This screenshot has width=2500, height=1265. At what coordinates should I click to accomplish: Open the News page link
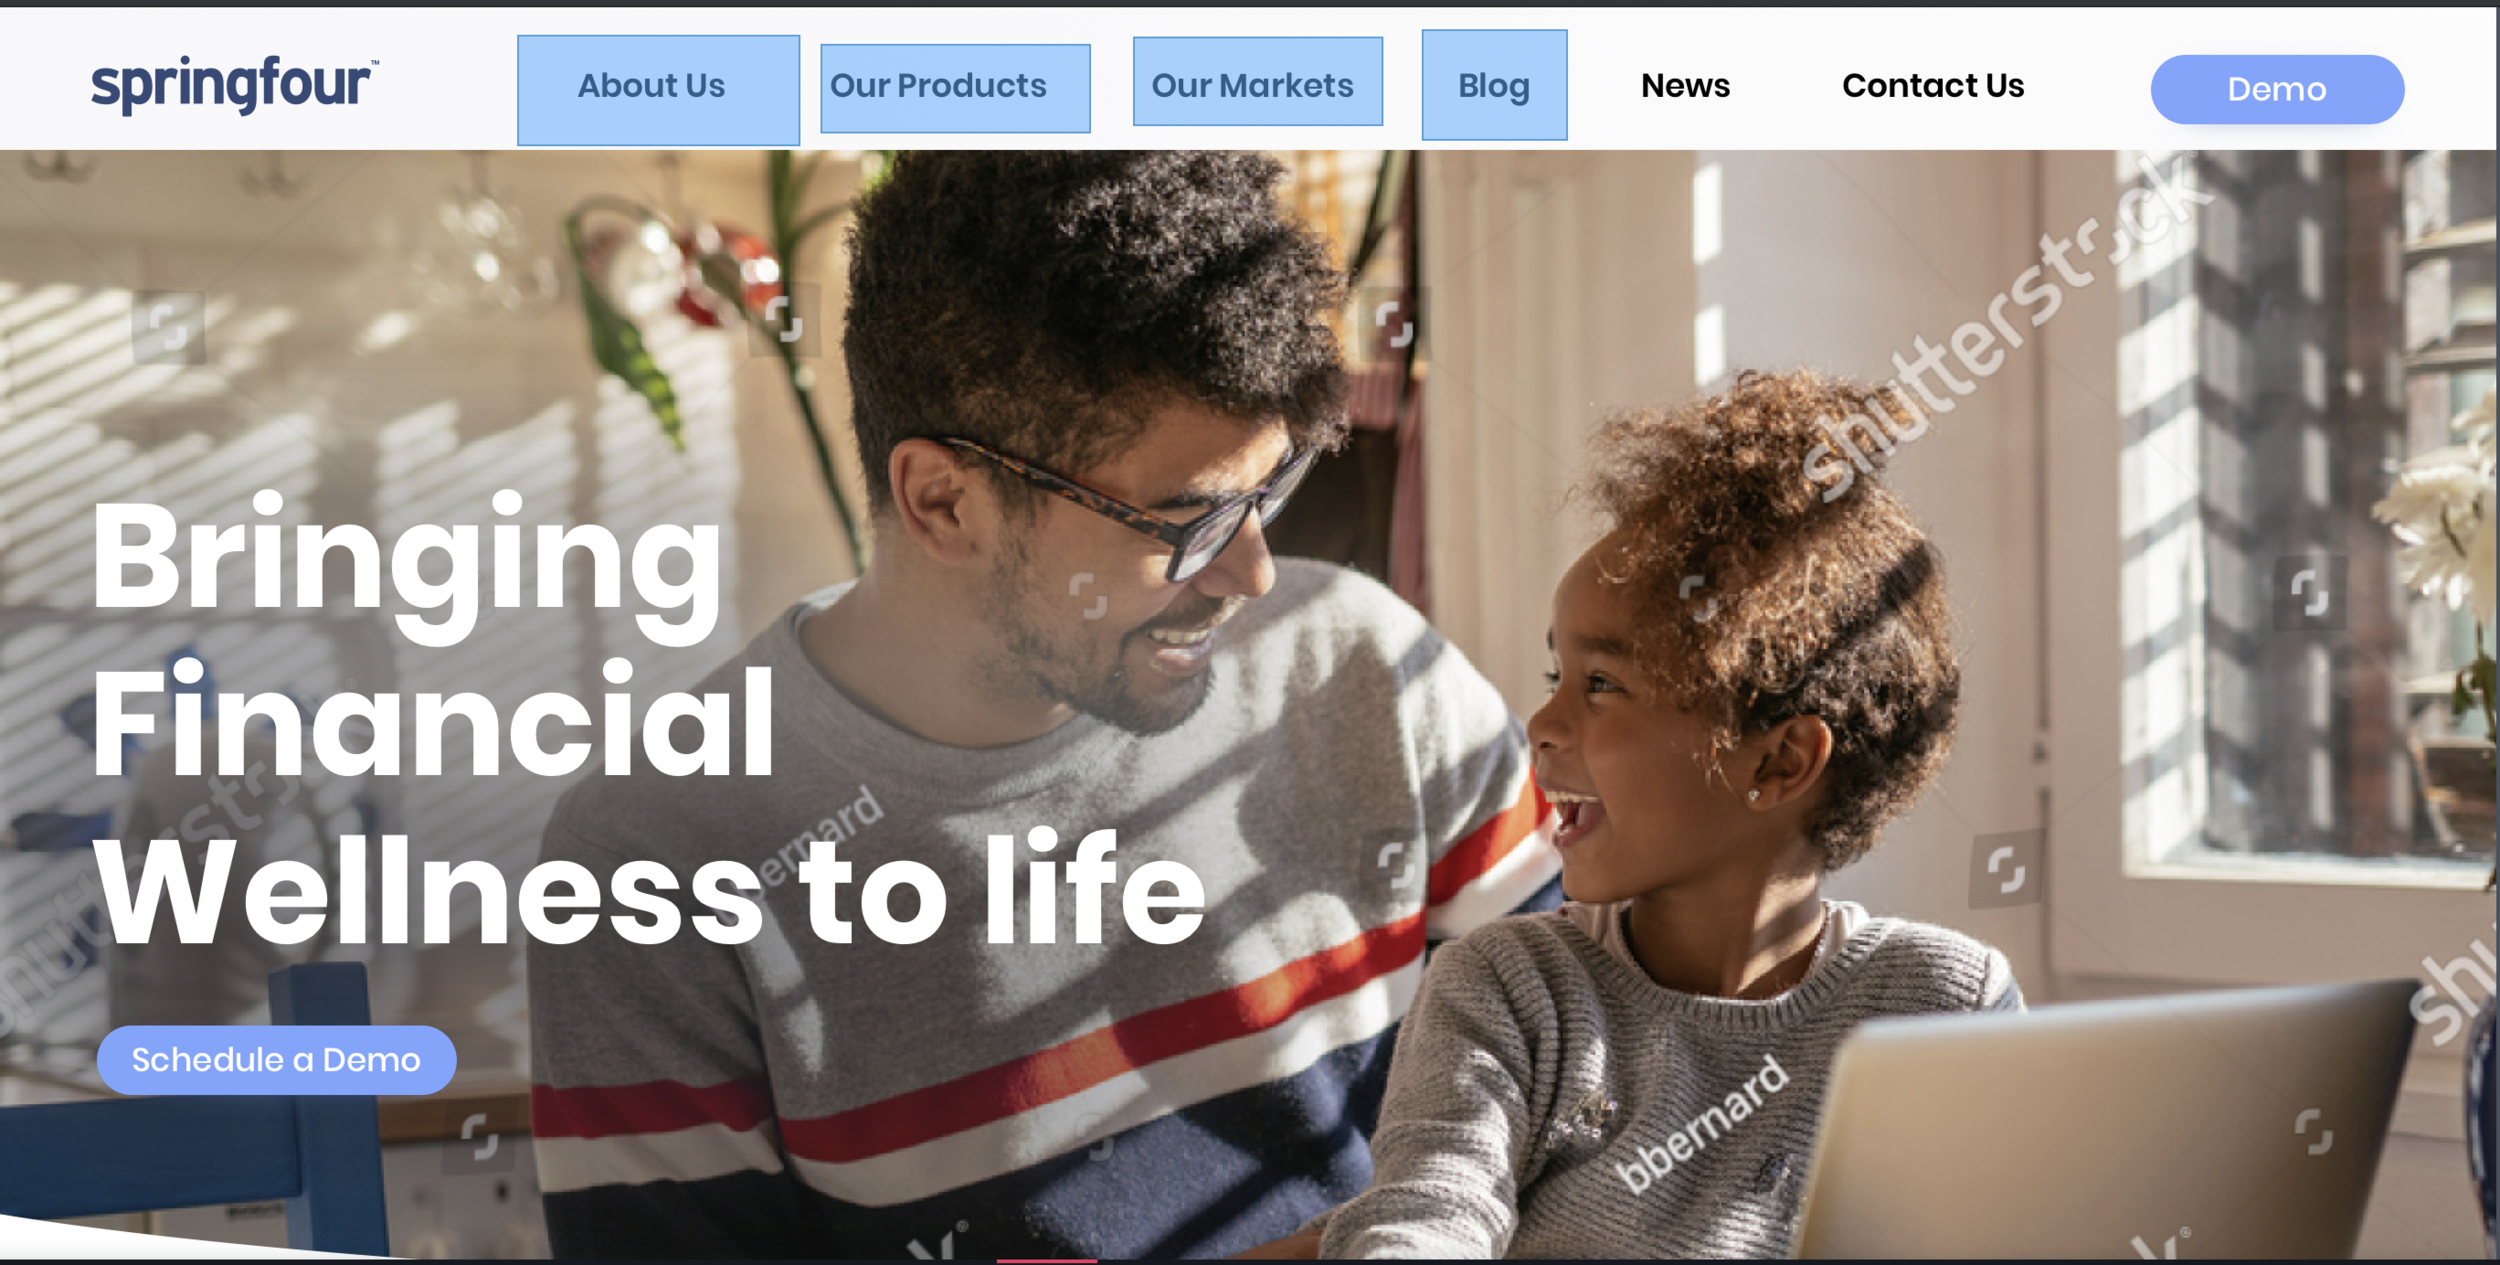click(x=1685, y=86)
